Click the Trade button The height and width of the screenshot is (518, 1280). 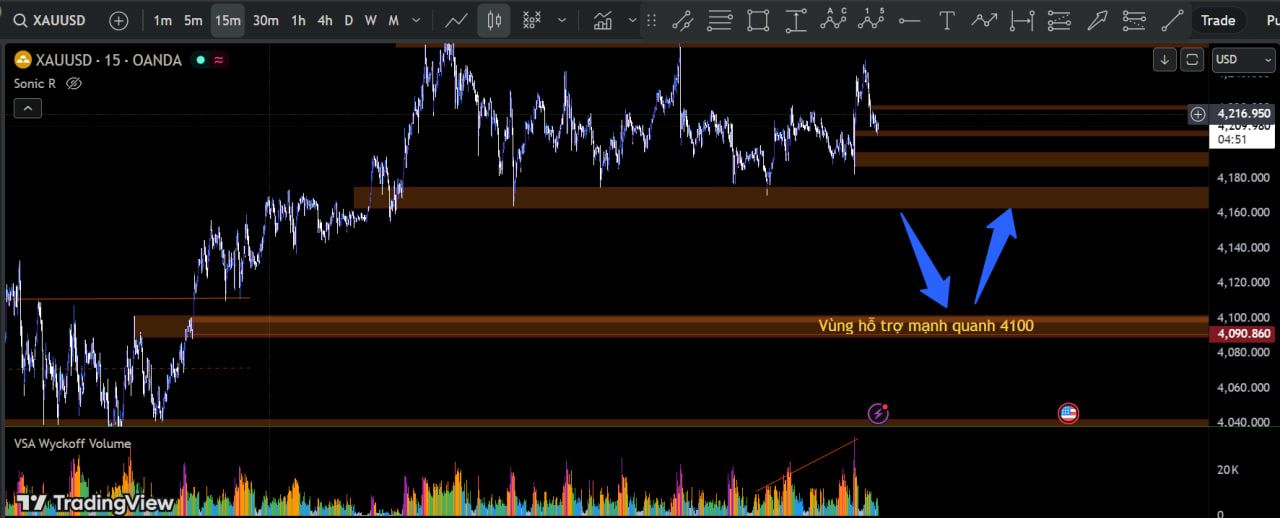coord(1217,20)
